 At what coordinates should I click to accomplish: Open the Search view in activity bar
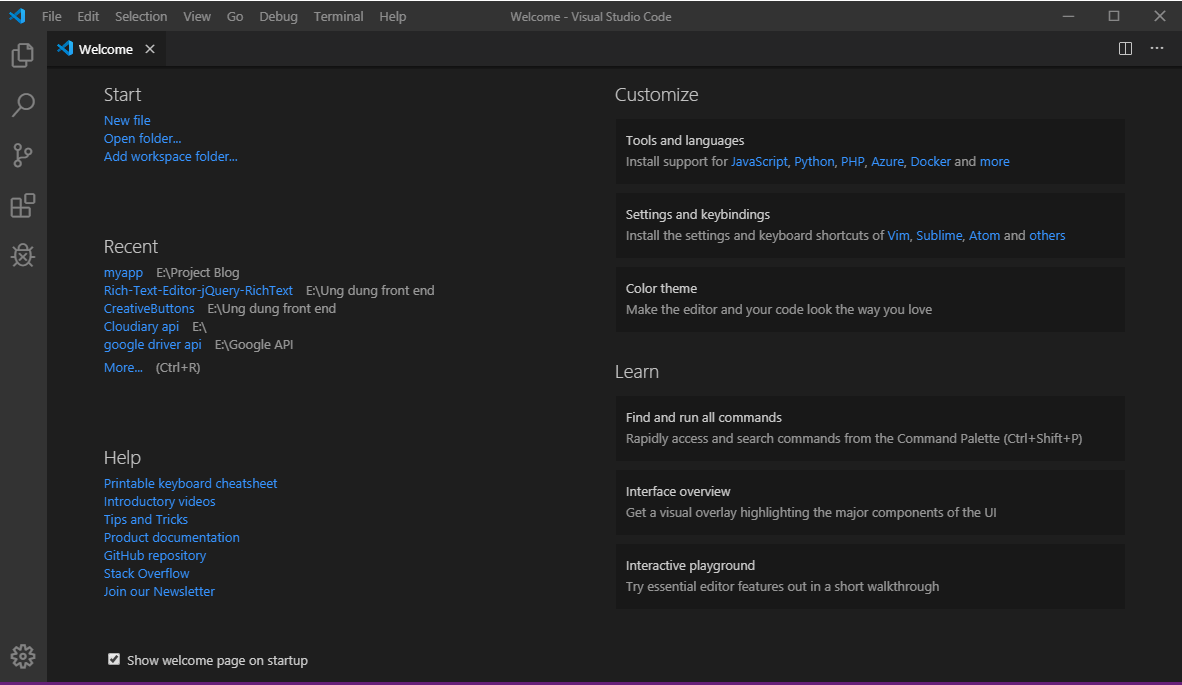click(x=23, y=105)
